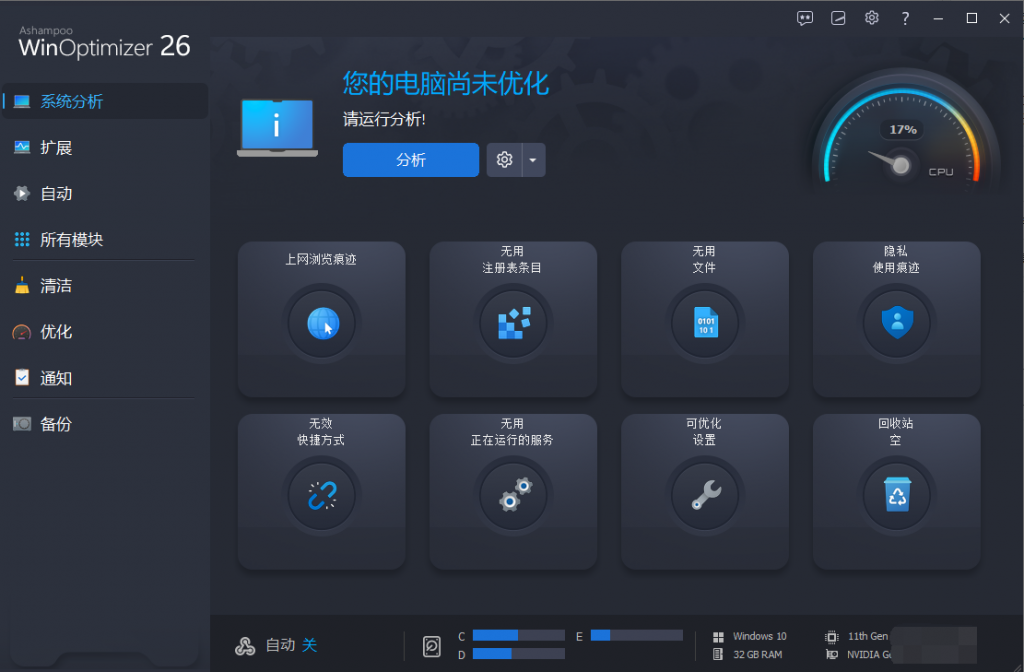Open the 上网浏览痕迹 globe icon
The height and width of the screenshot is (672, 1024).
[321, 322]
